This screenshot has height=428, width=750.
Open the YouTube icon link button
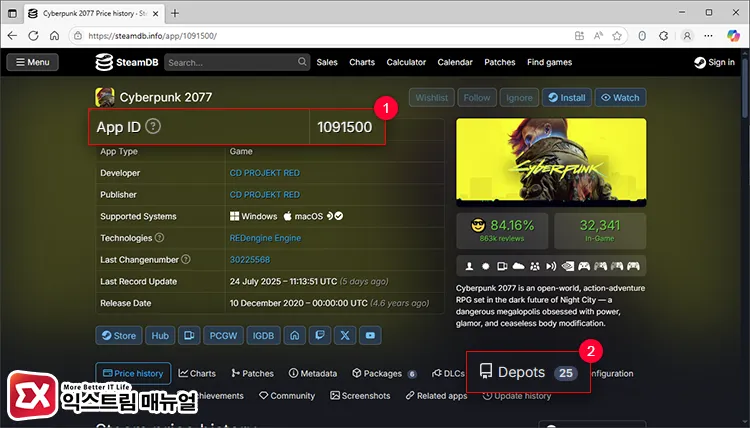[x=370, y=336]
